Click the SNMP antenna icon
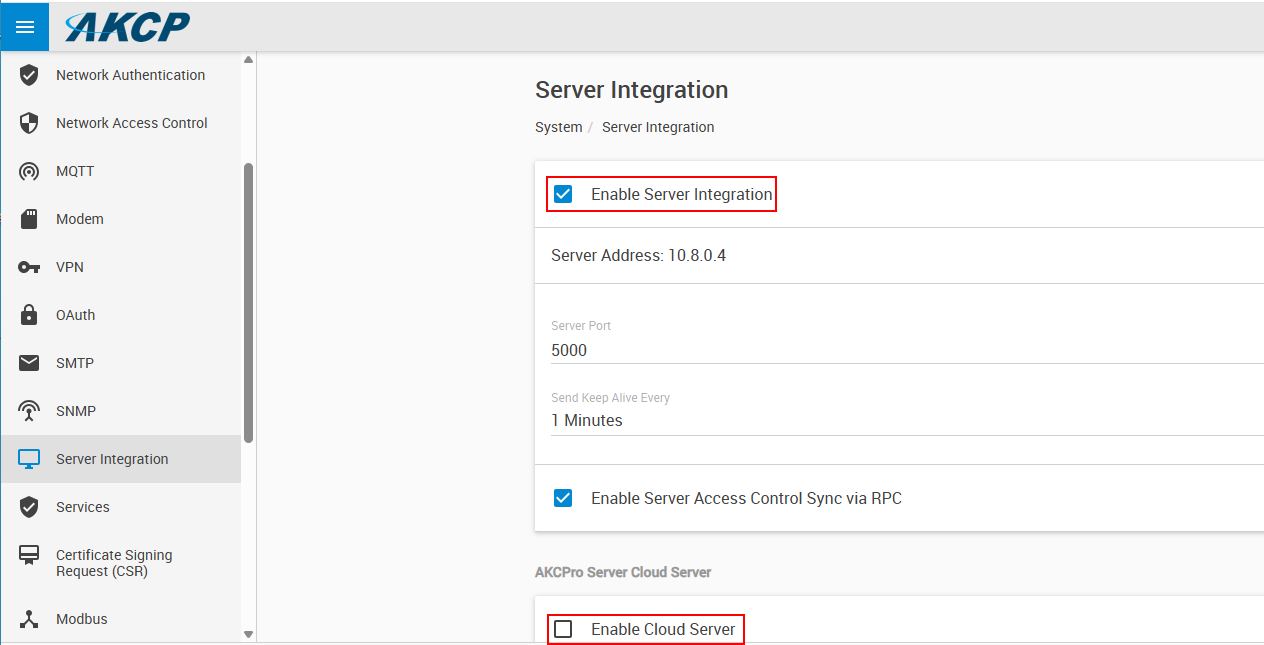Viewport: 1264px width, 645px height. point(29,411)
